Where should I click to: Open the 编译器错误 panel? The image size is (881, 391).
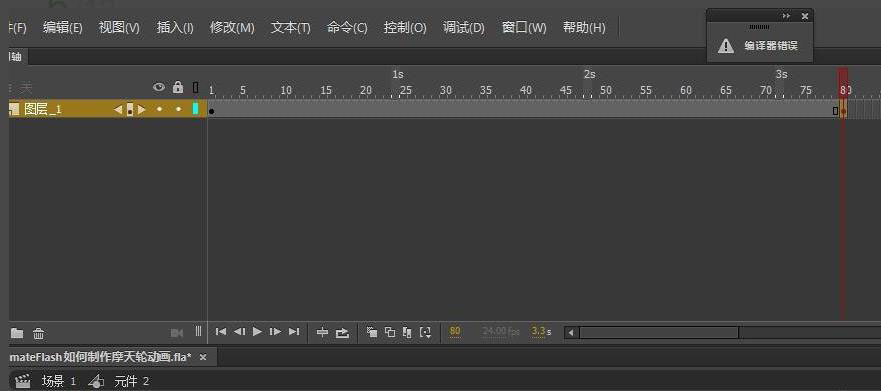click(771, 46)
